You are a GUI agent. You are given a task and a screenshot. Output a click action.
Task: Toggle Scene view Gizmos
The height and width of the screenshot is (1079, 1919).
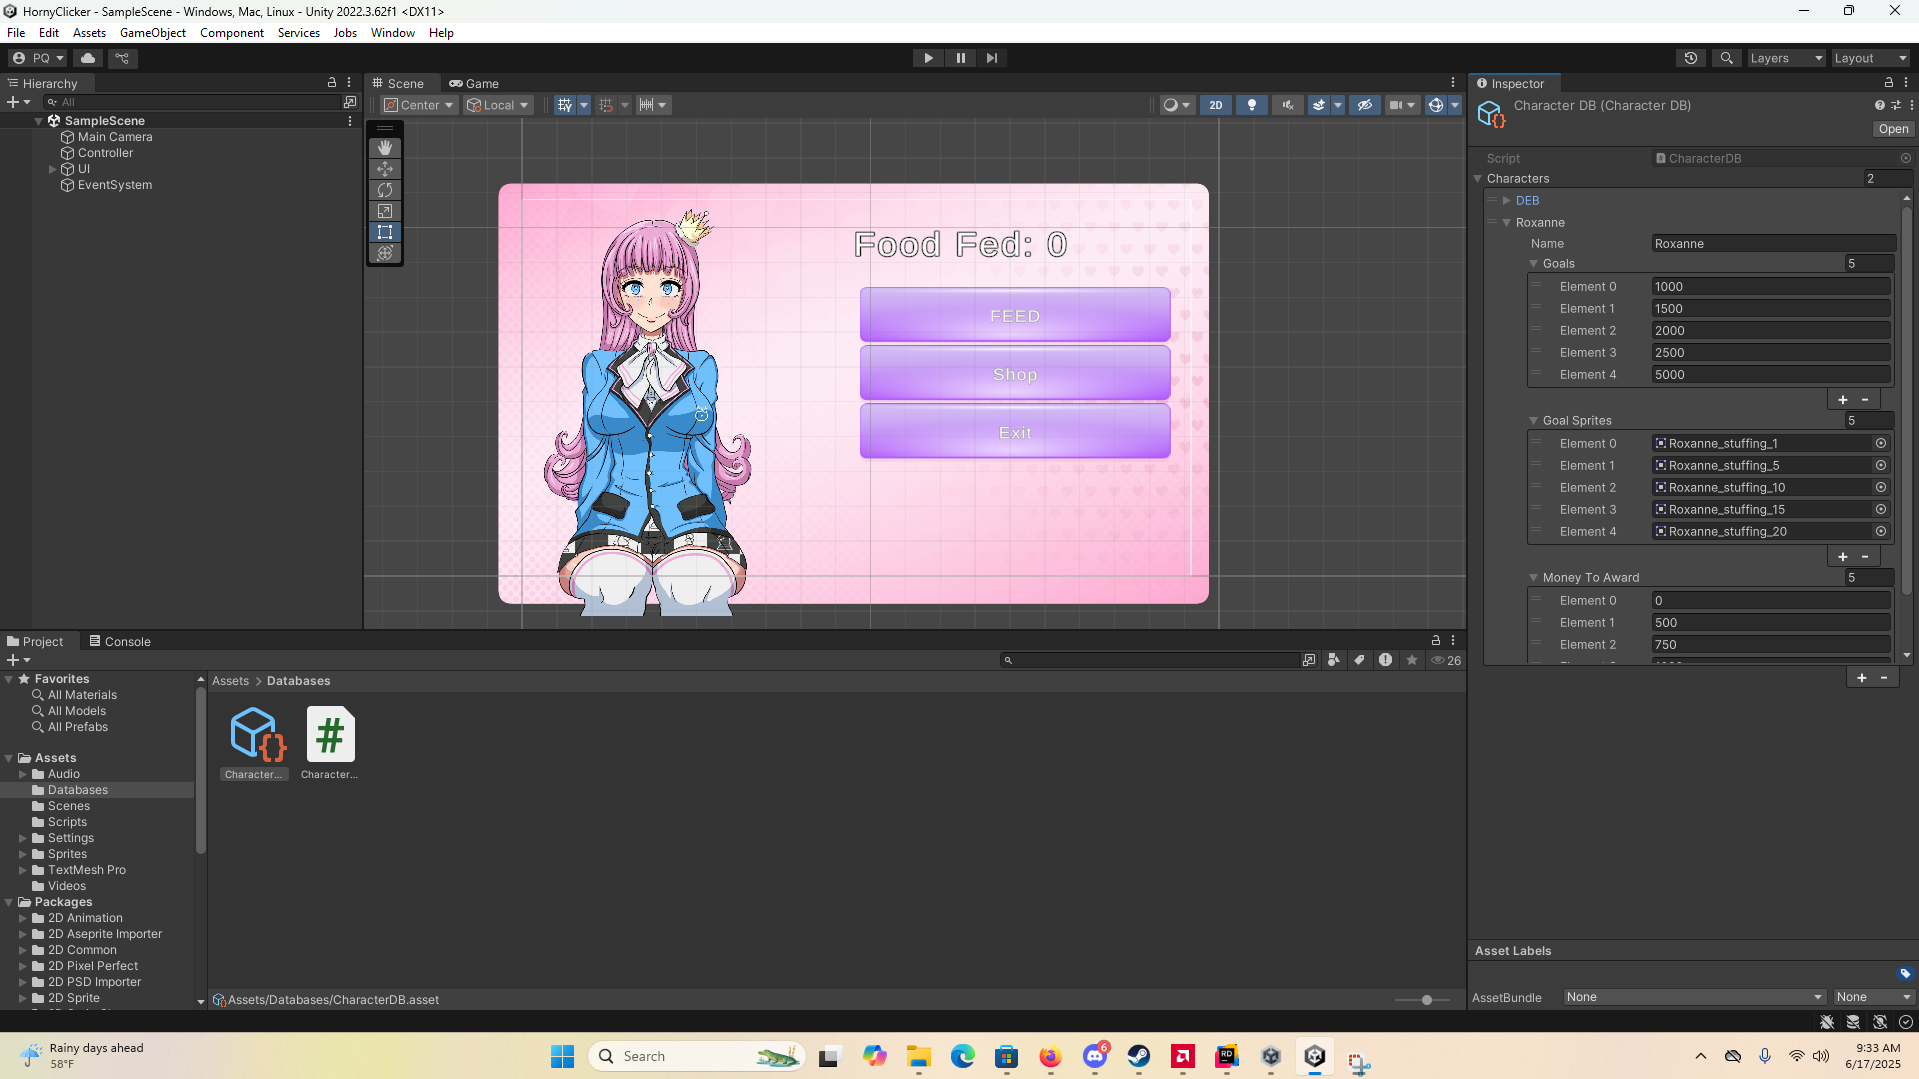pos(1436,105)
